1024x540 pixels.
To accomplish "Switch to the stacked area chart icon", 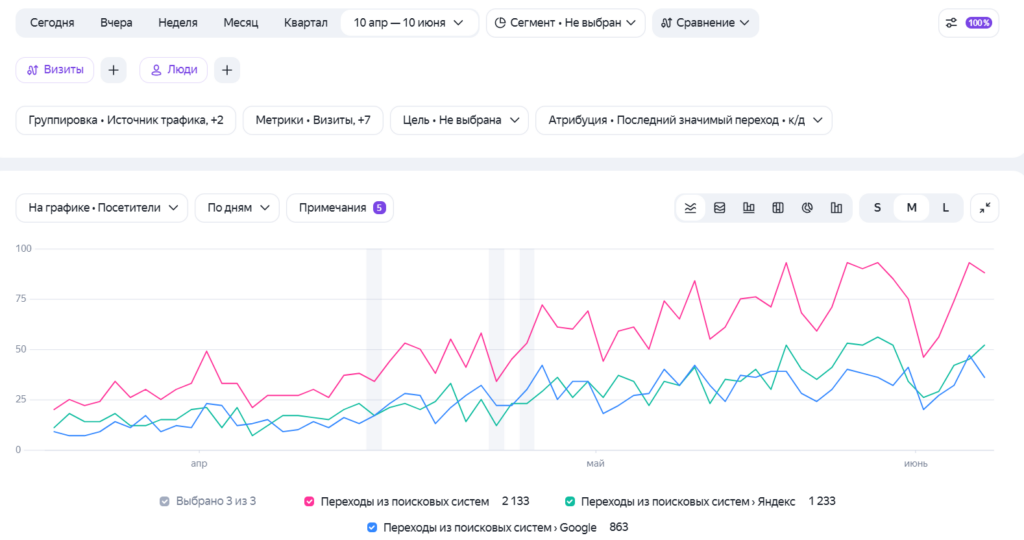I will 720,208.
